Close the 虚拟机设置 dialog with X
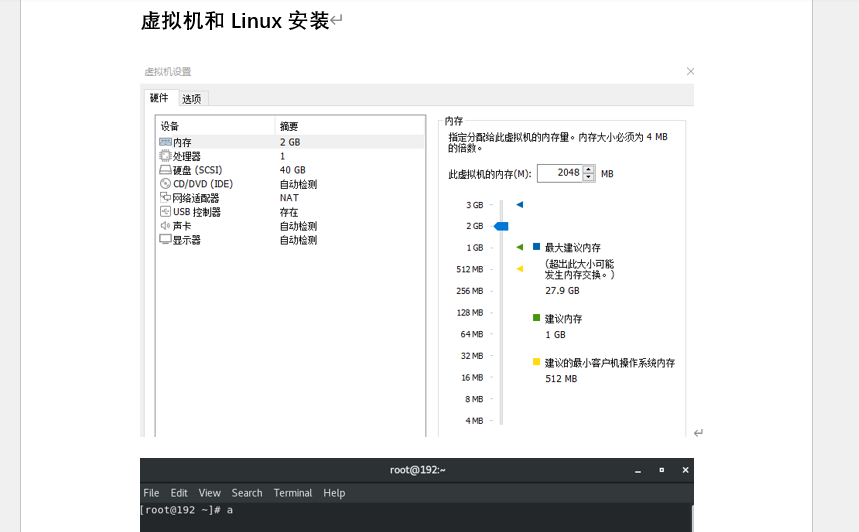Viewport: 859px width, 532px height. click(690, 71)
